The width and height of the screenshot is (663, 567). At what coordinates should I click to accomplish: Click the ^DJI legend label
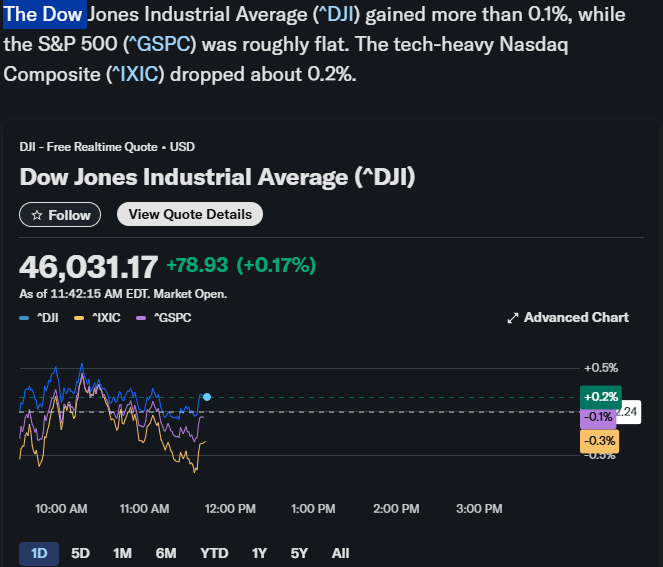coord(47,318)
